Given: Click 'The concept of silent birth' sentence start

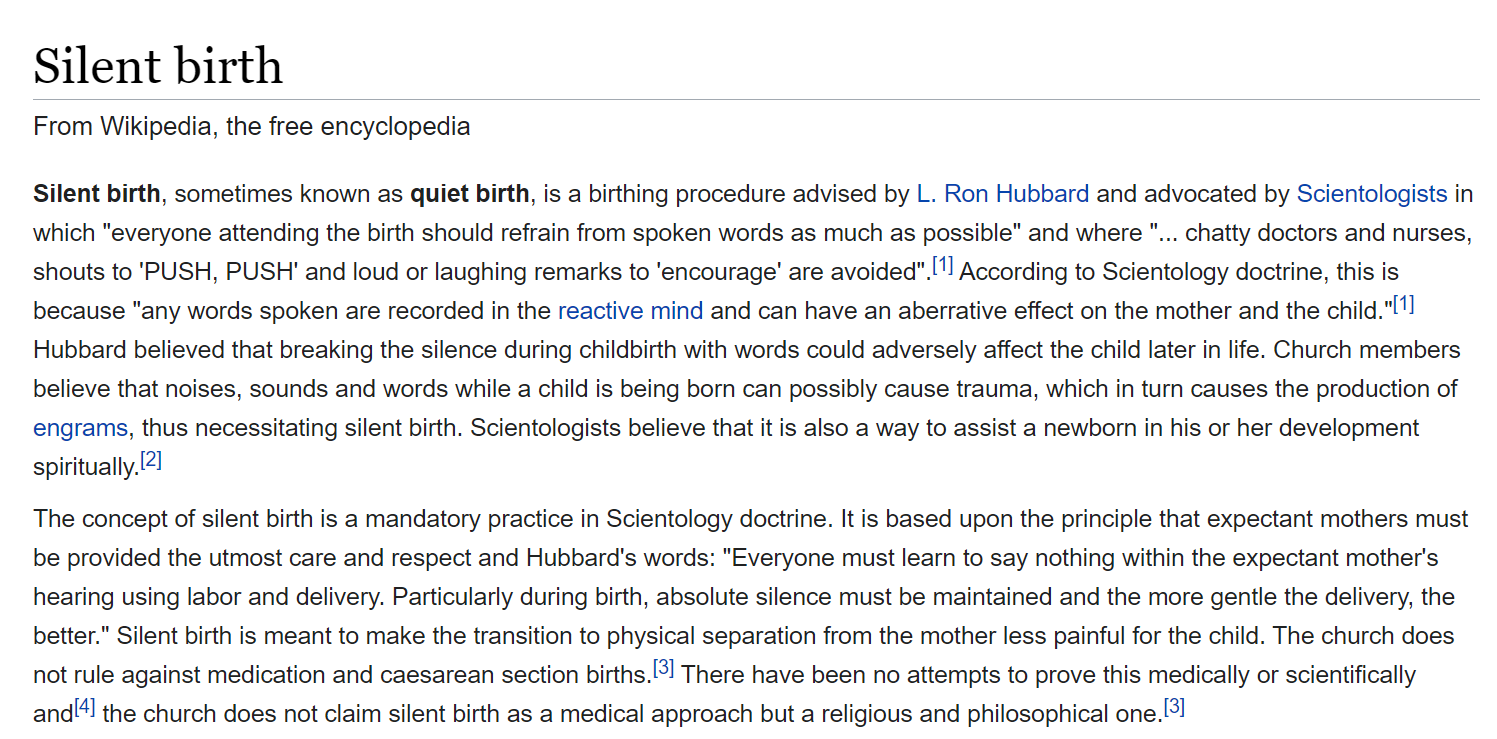Looking at the screenshot, I should (167, 519).
